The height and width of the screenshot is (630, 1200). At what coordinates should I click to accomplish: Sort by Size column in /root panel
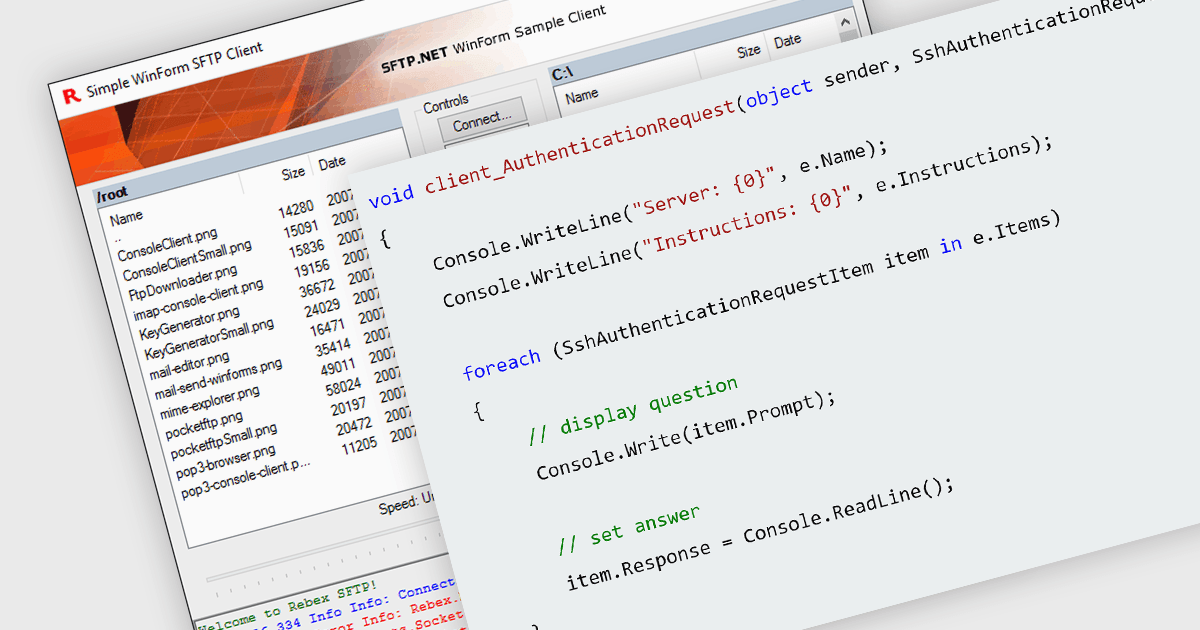[293, 173]
